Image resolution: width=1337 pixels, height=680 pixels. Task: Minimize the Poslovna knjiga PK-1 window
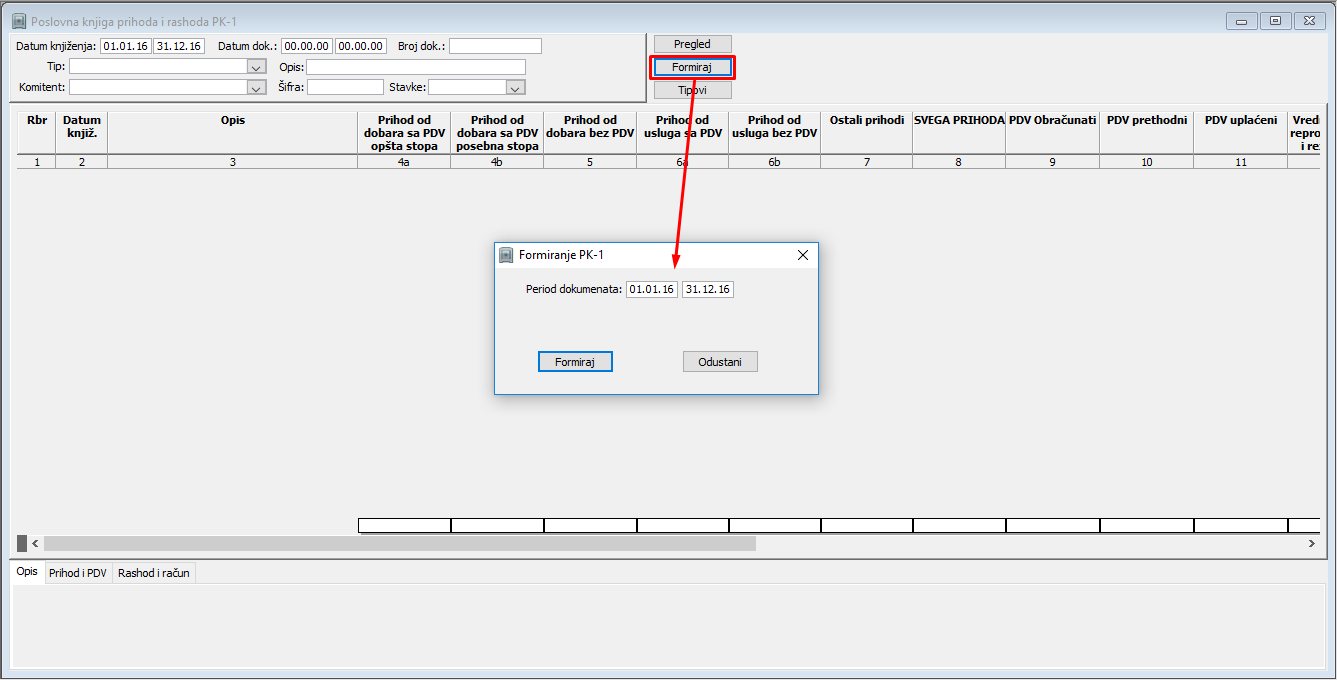1242,20
